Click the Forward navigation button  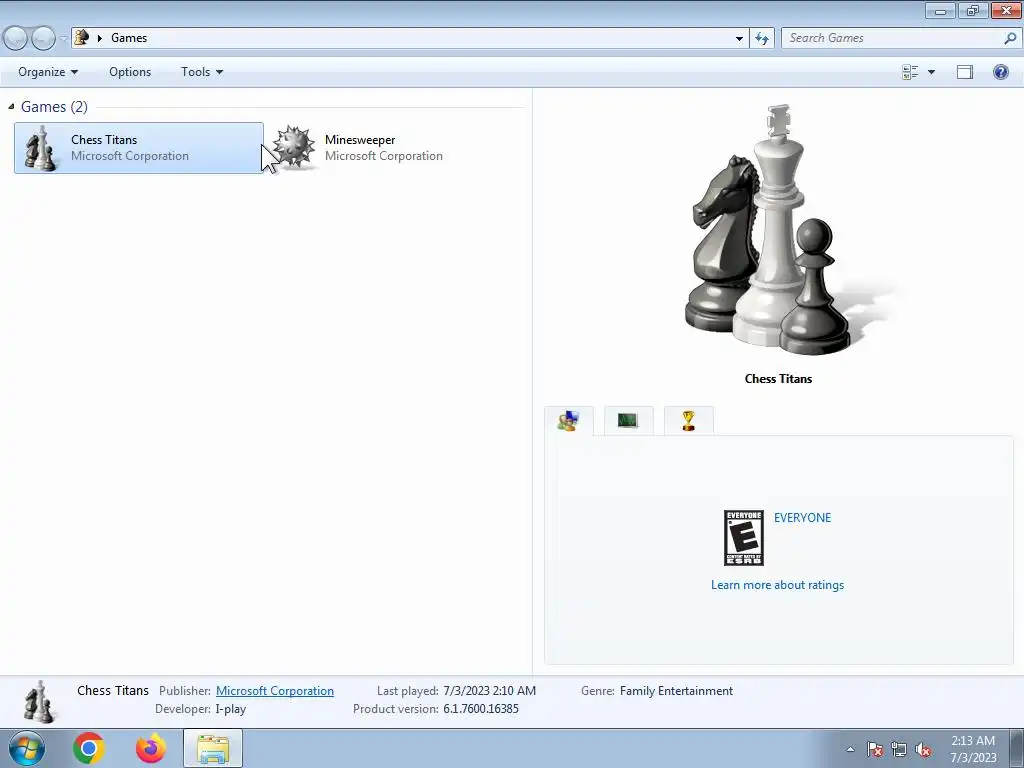point(43,38)
